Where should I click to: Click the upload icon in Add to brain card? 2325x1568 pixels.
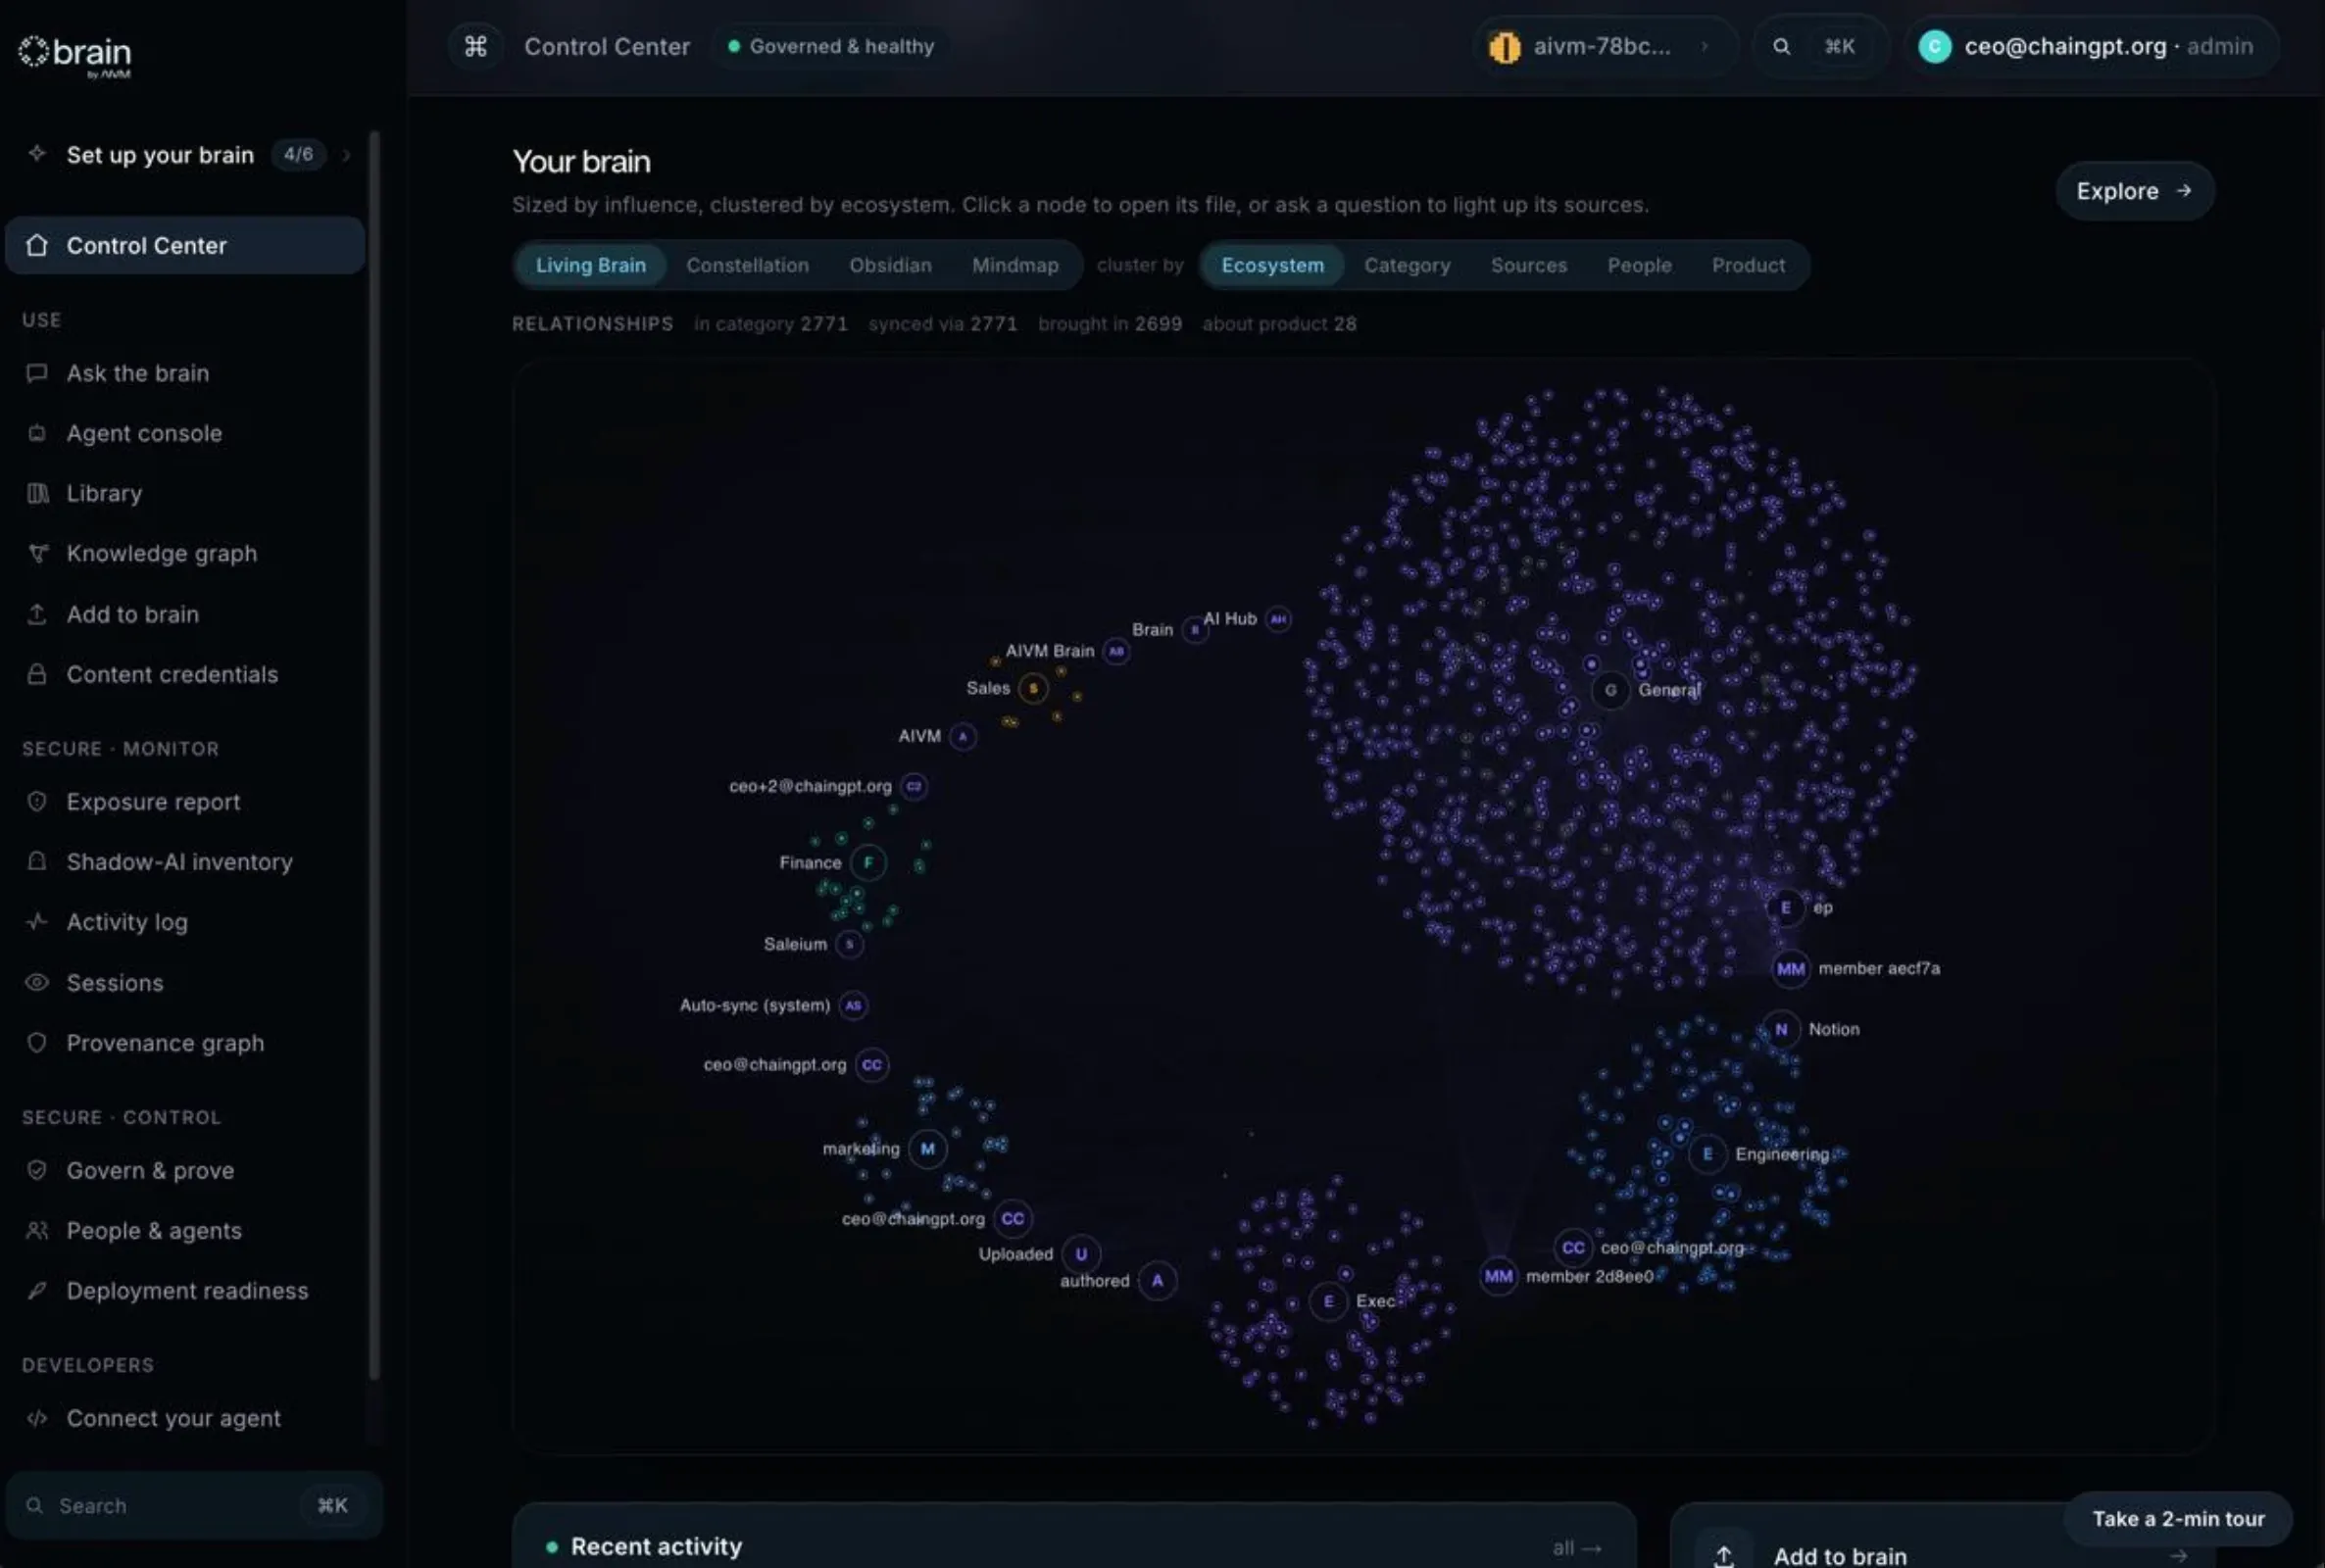(x=1723, y=1555)
